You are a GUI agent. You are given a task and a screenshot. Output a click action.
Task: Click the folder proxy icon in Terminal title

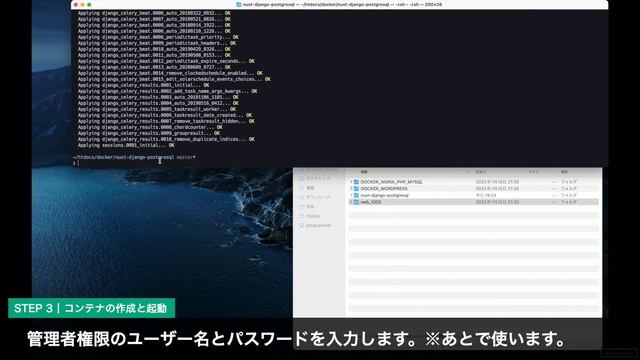tap(238, 4)
